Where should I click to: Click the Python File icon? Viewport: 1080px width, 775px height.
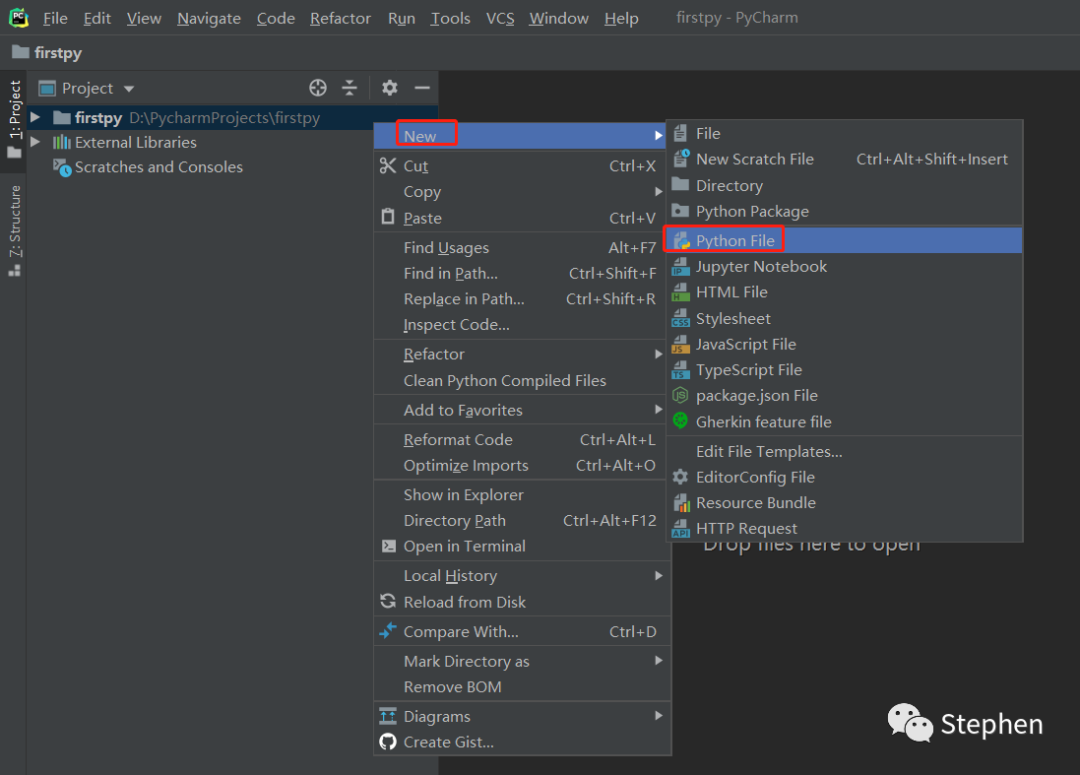(x=681, y=240)
